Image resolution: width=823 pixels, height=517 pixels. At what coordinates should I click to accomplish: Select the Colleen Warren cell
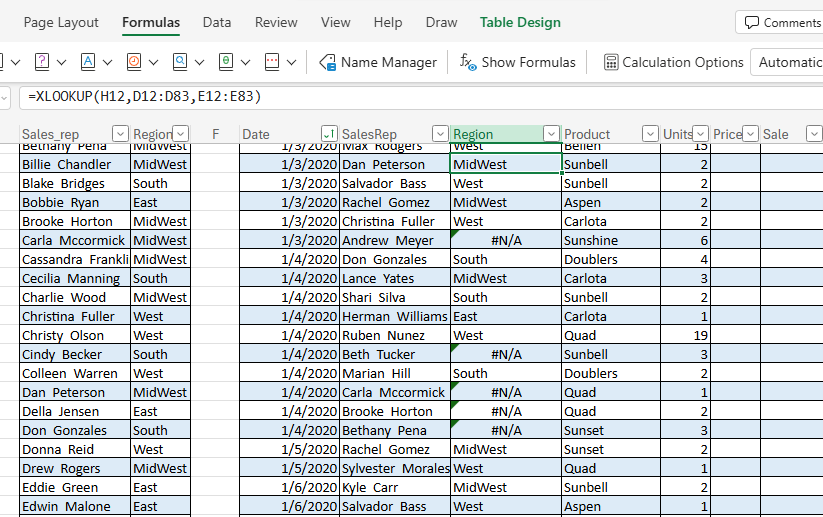click(x=75, y=373)
